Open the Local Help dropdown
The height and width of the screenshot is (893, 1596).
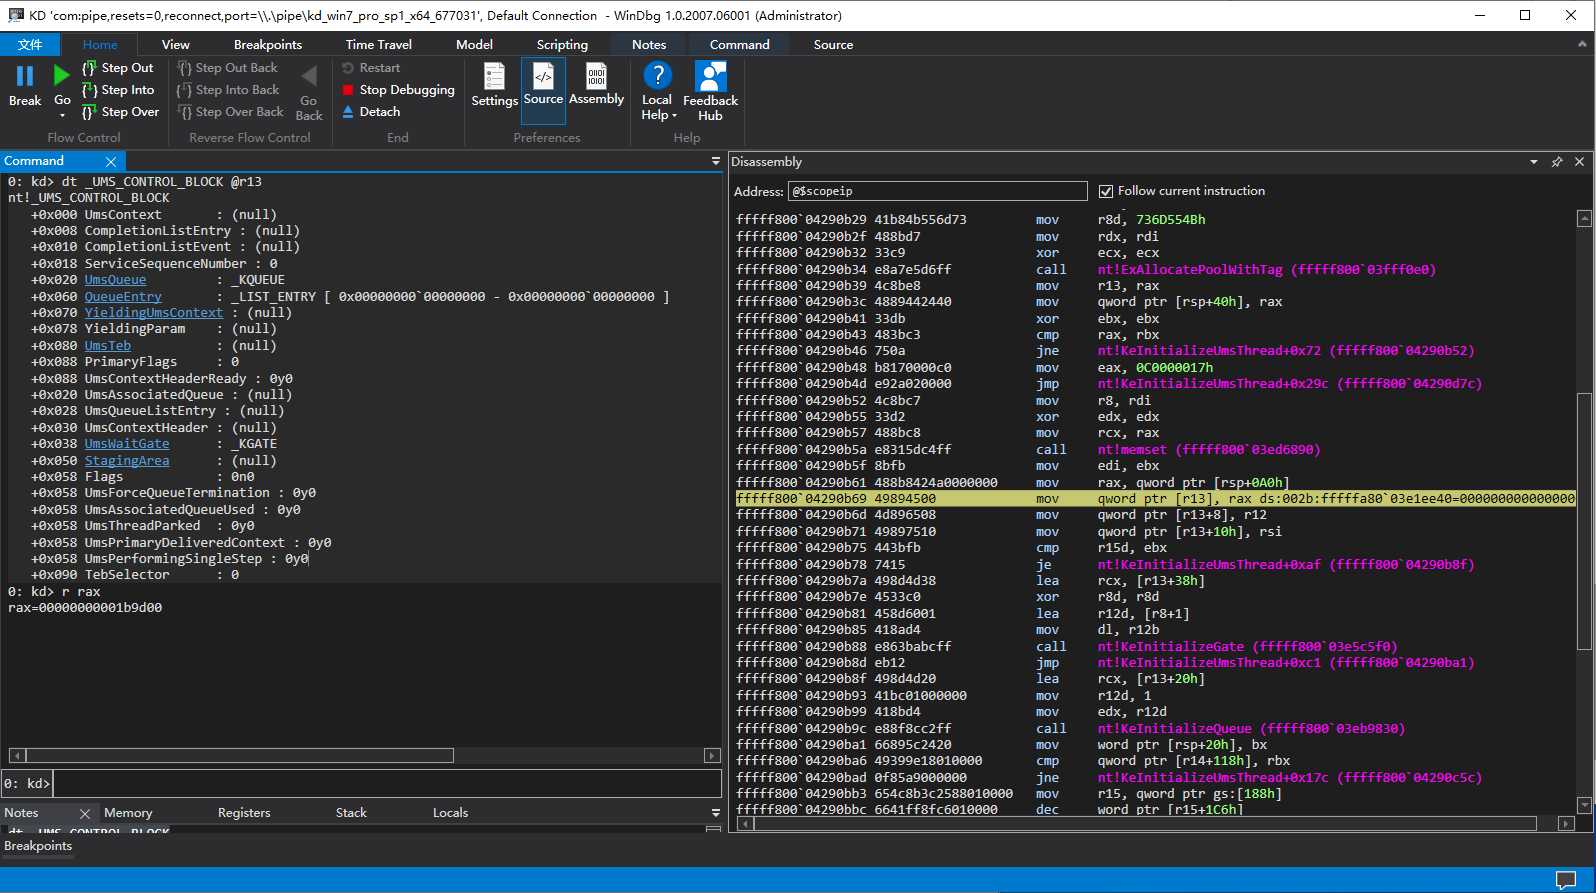[657, 92]
